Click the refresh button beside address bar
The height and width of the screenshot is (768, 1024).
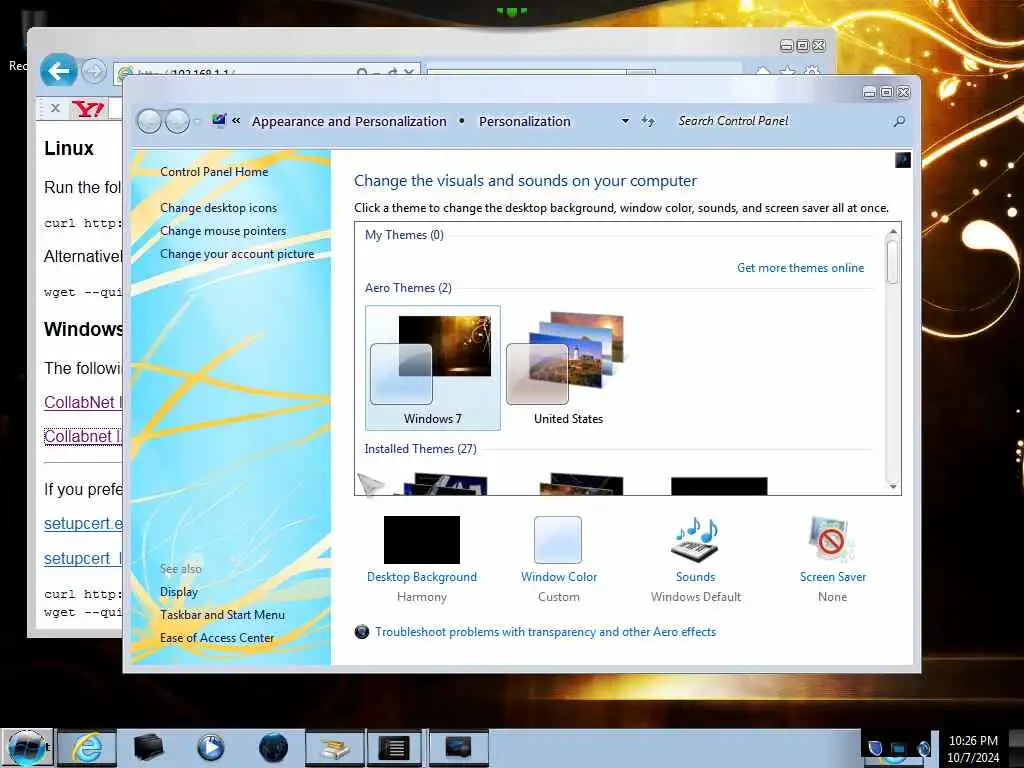click(x=647, y=121)
